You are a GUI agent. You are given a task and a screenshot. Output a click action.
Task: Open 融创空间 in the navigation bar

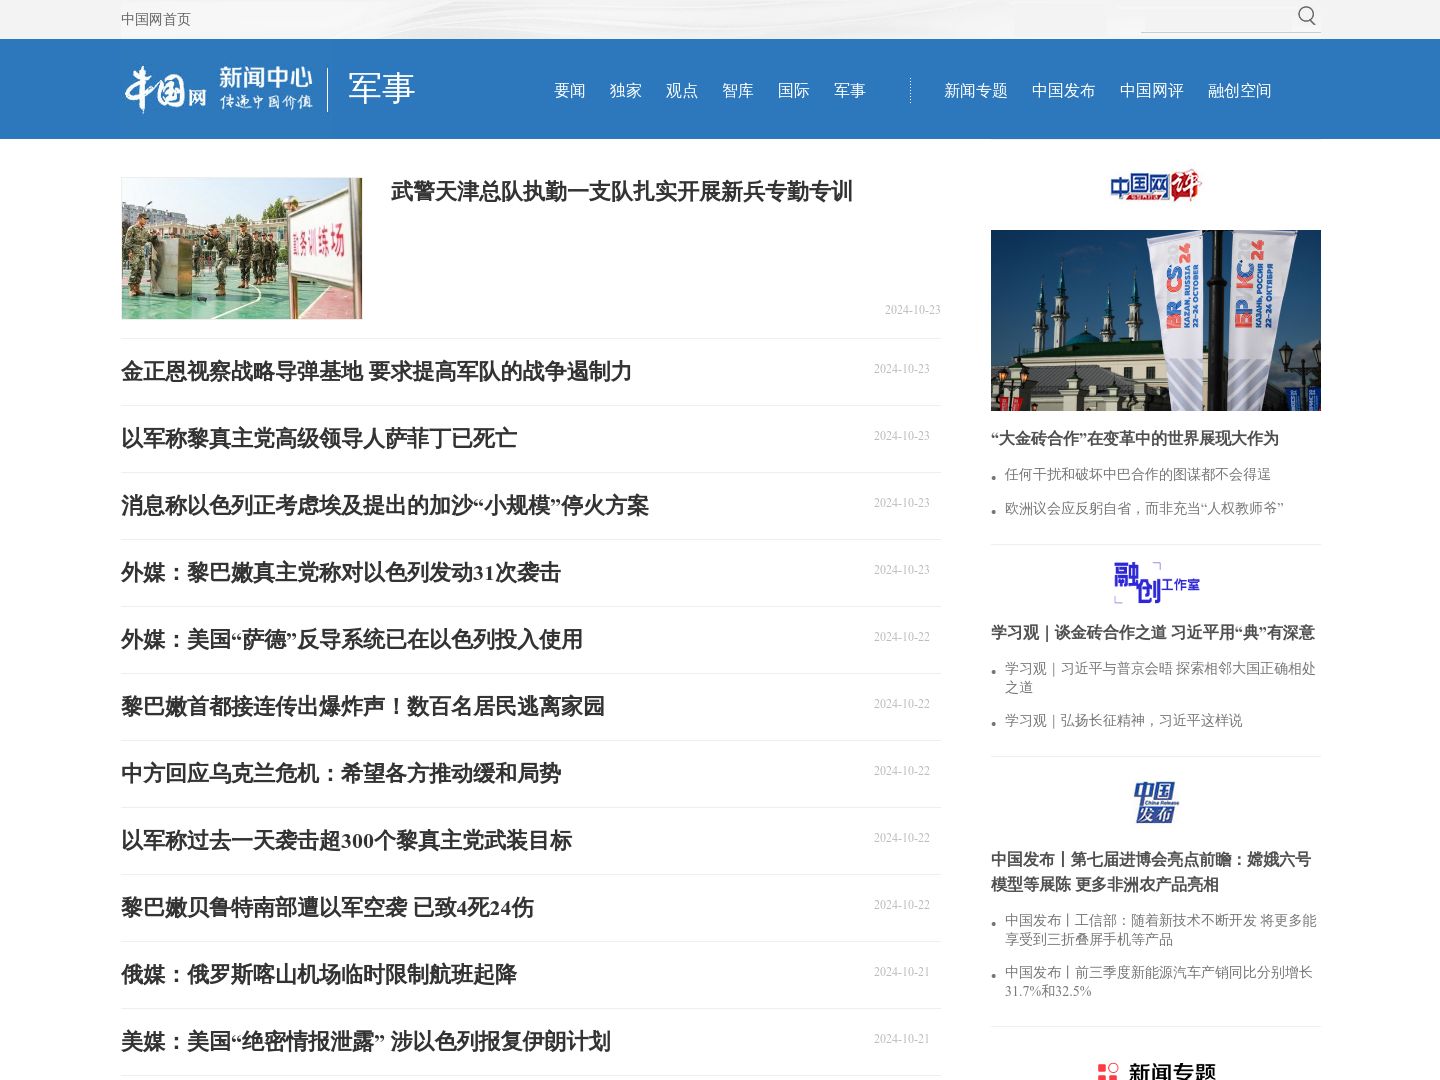point(1240,91)
